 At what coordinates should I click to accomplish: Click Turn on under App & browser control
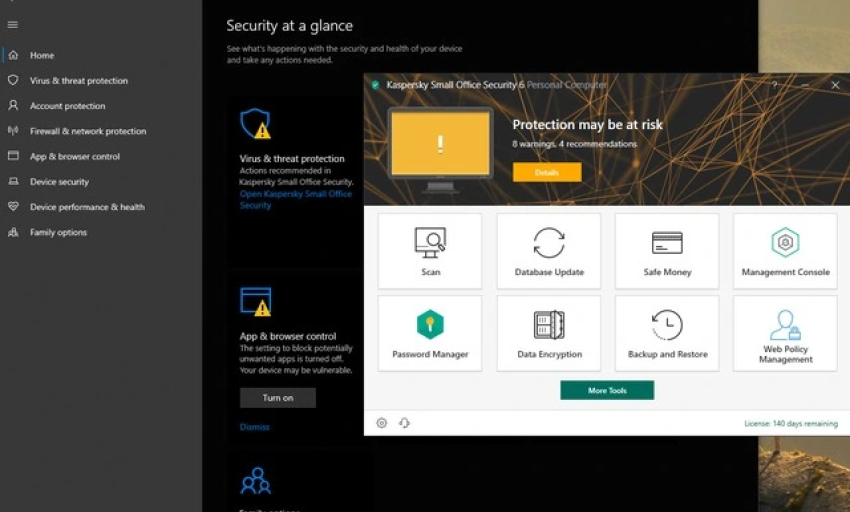[x=278, y=398]
